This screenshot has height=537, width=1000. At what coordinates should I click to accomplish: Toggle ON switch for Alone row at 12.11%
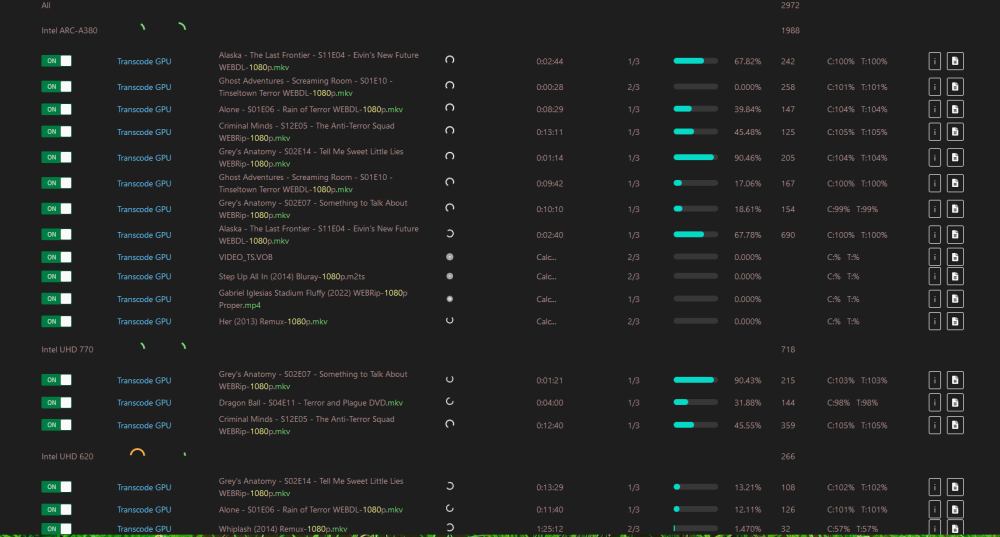56,510
